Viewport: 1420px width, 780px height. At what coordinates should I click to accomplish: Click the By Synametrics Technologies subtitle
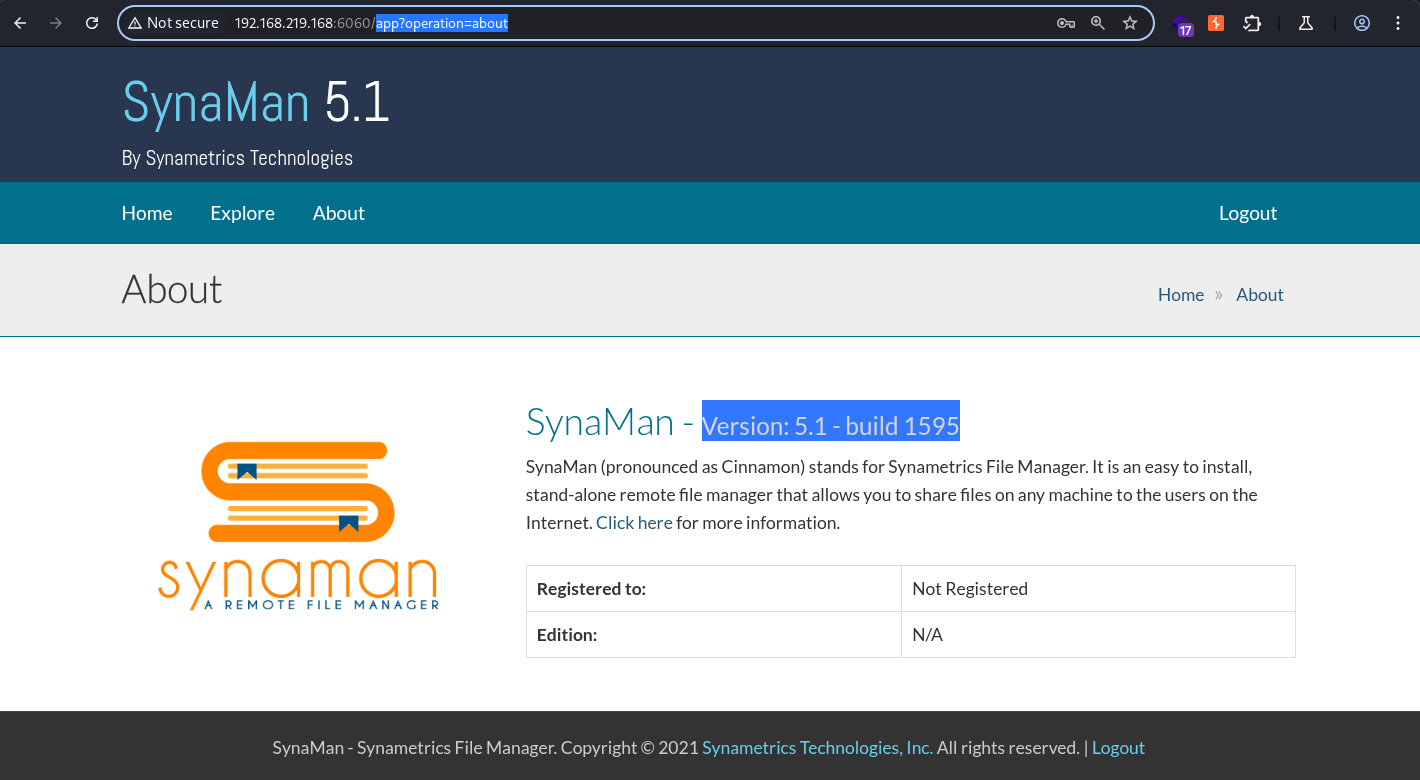pyautogui.click(x=237, y=158)
